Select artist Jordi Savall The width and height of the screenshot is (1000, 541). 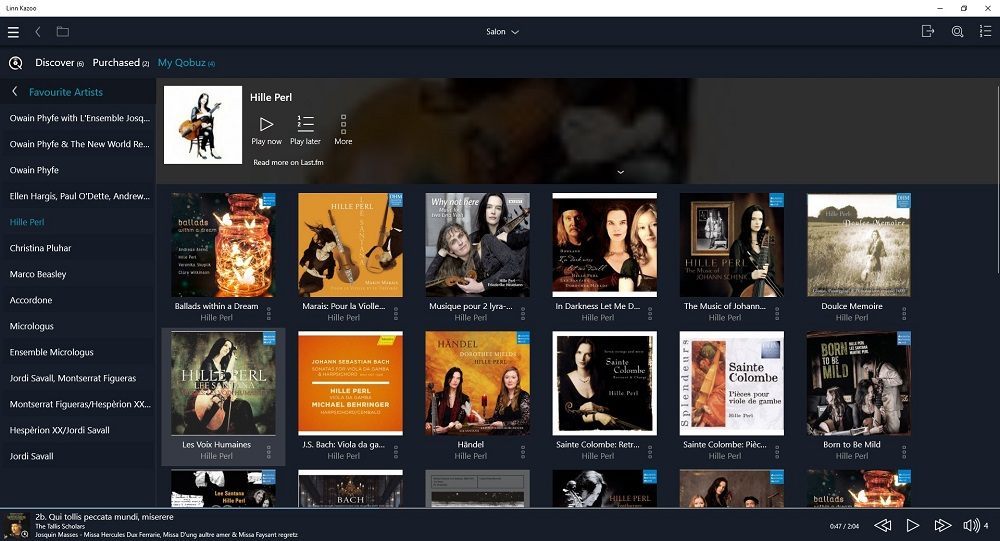click(x=78, y=456)
